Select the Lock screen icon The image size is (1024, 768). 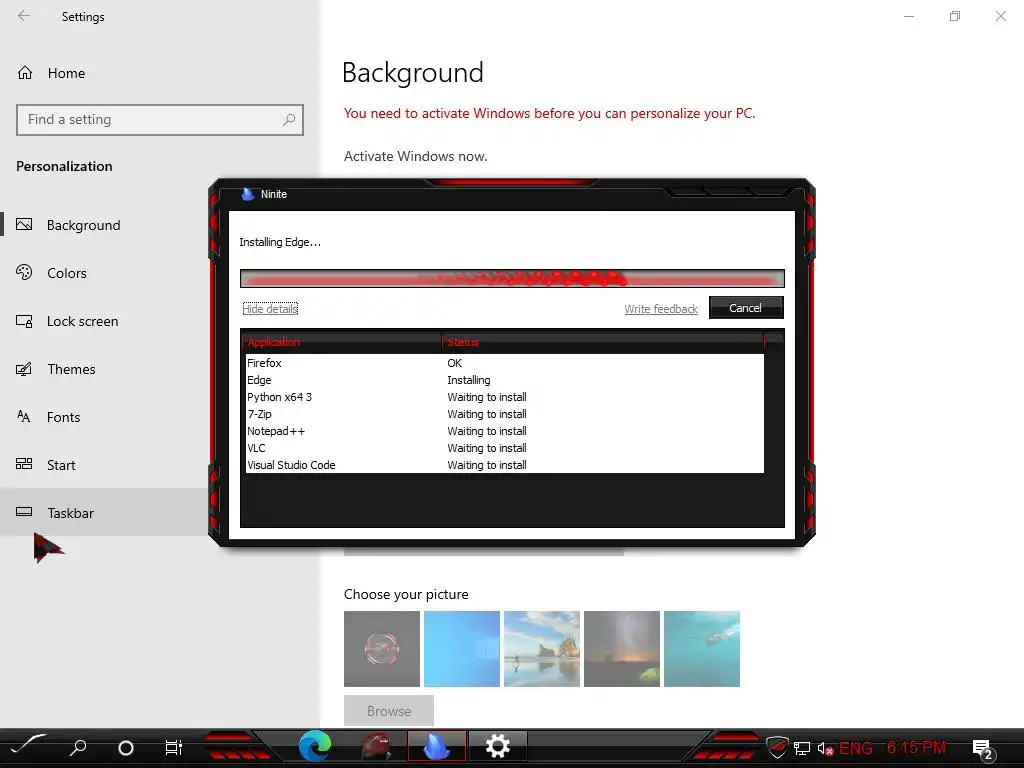click(24, 321)
